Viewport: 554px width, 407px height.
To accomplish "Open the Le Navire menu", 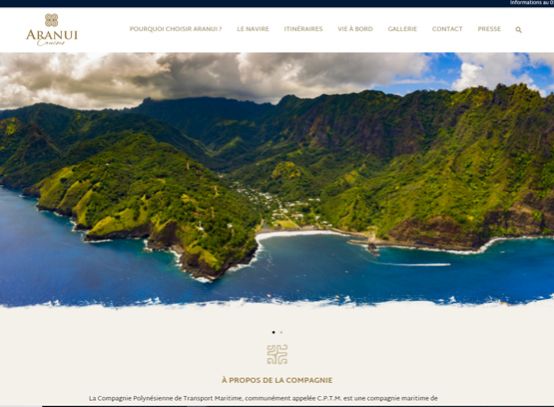I will coord(253,29).
